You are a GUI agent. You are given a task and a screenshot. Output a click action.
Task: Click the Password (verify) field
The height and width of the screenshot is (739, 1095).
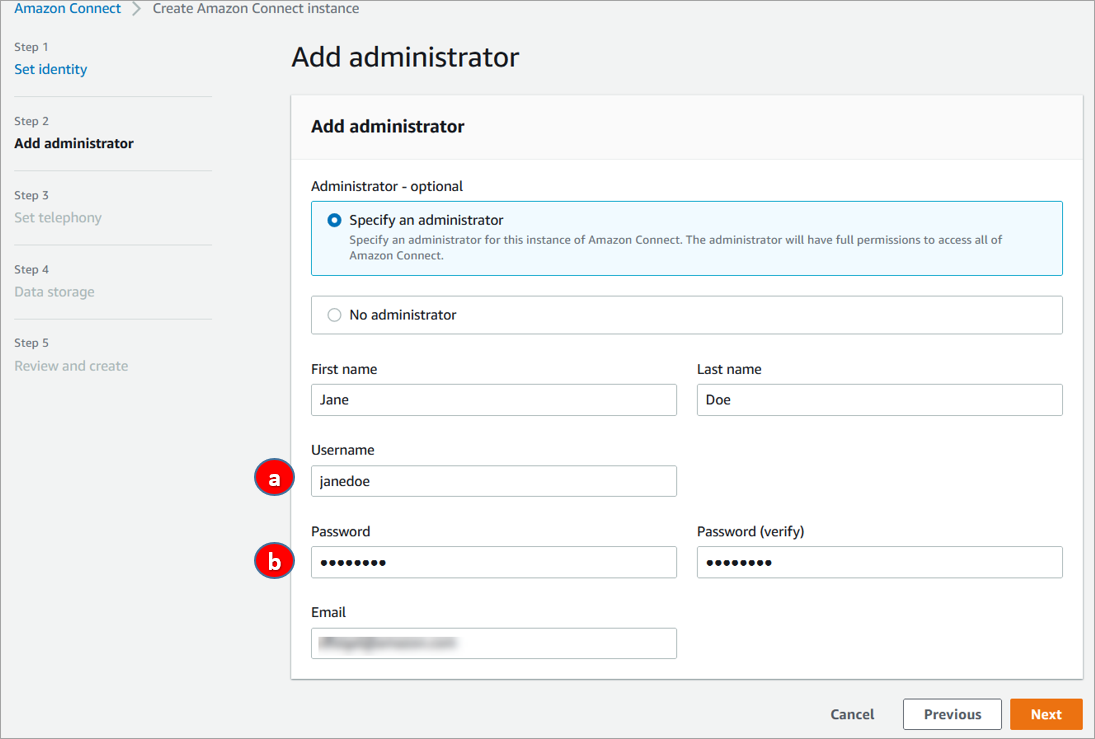pos(879,562)
